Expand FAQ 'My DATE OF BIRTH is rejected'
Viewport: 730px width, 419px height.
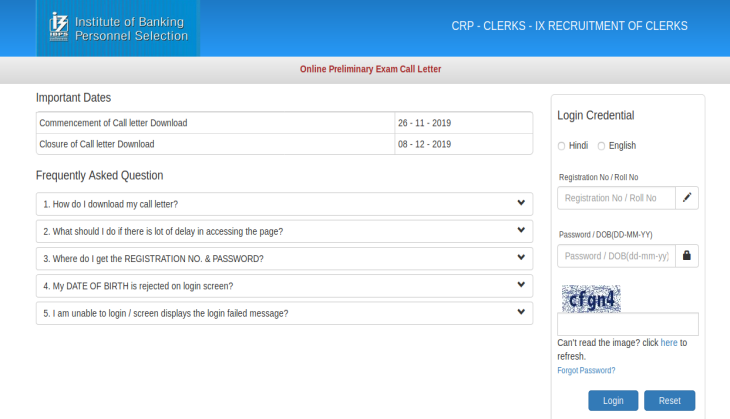[x=284, y=286]
